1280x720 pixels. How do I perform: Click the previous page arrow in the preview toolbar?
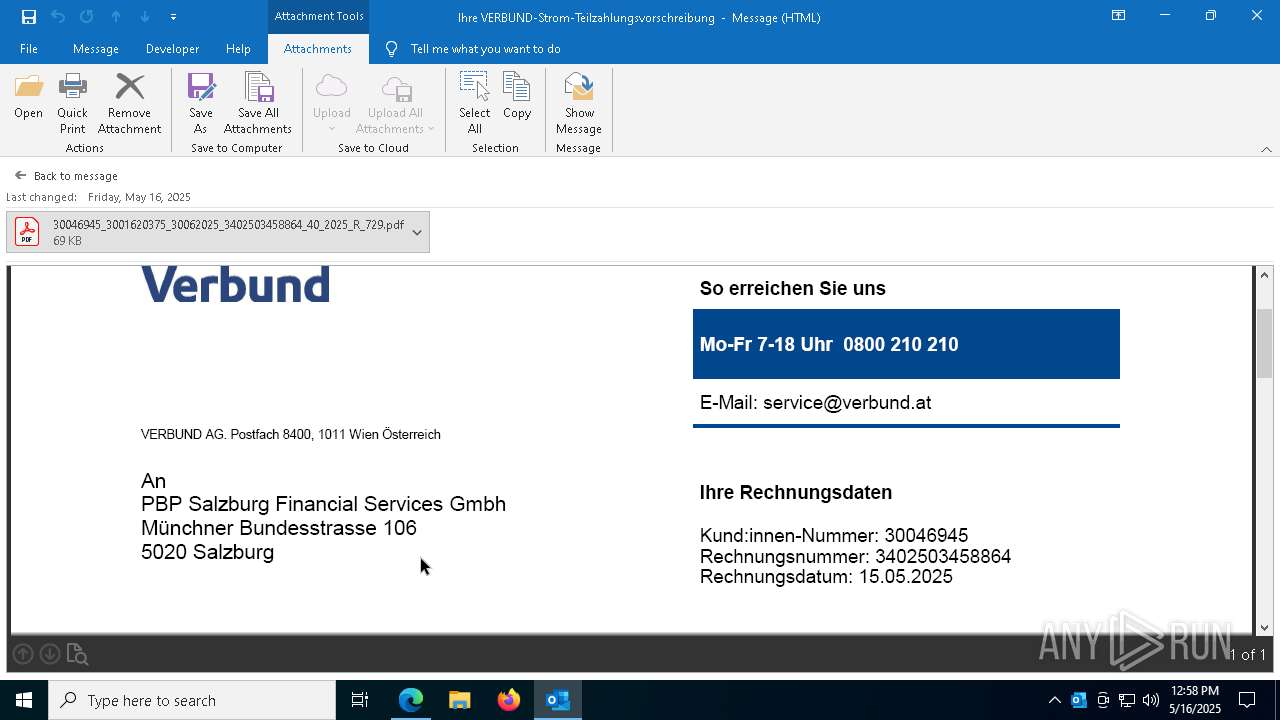tap(23, 654)
